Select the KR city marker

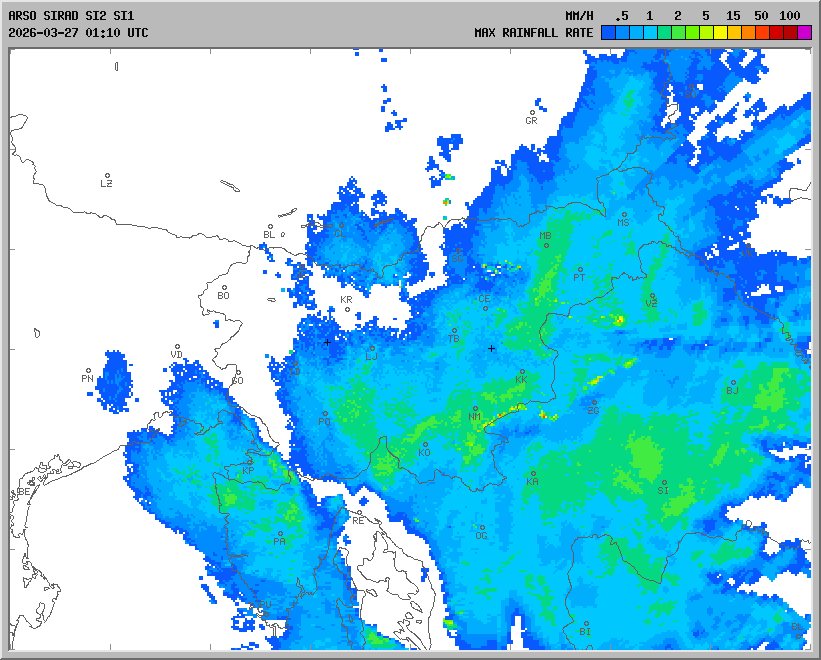347,308
